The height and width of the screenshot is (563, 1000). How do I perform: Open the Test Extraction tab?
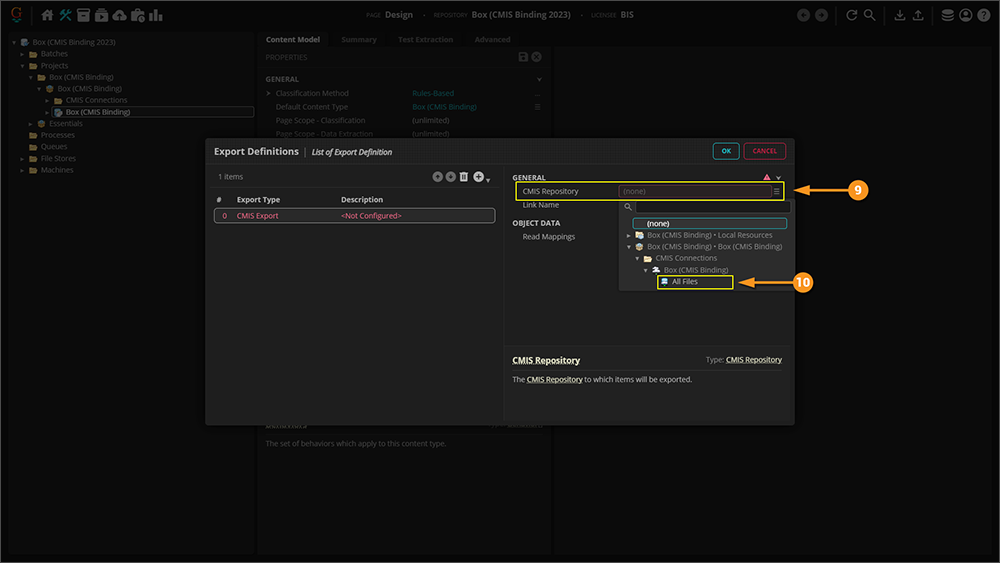click(425, 40)
